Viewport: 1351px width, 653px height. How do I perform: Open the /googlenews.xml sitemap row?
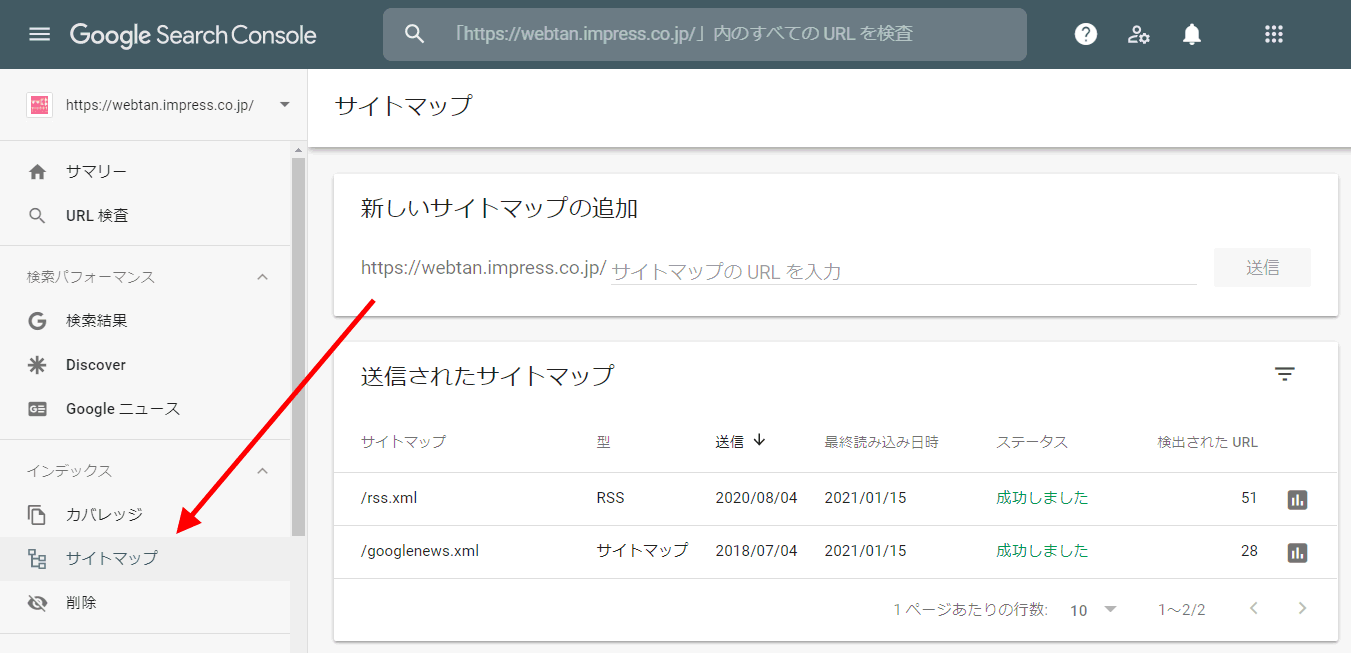coord(835,551)
